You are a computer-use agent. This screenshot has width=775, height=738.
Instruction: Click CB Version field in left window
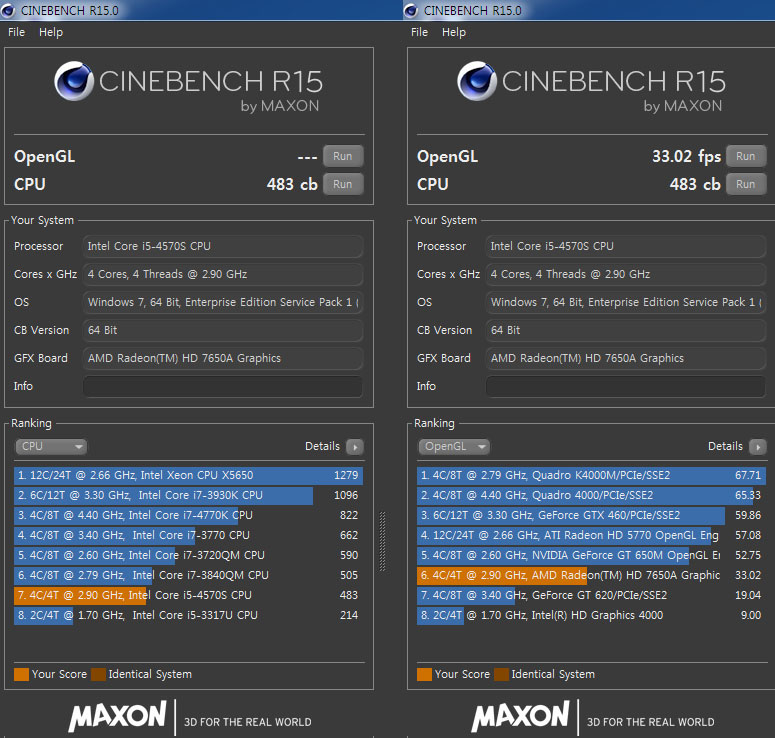click(x=223, y=330)
